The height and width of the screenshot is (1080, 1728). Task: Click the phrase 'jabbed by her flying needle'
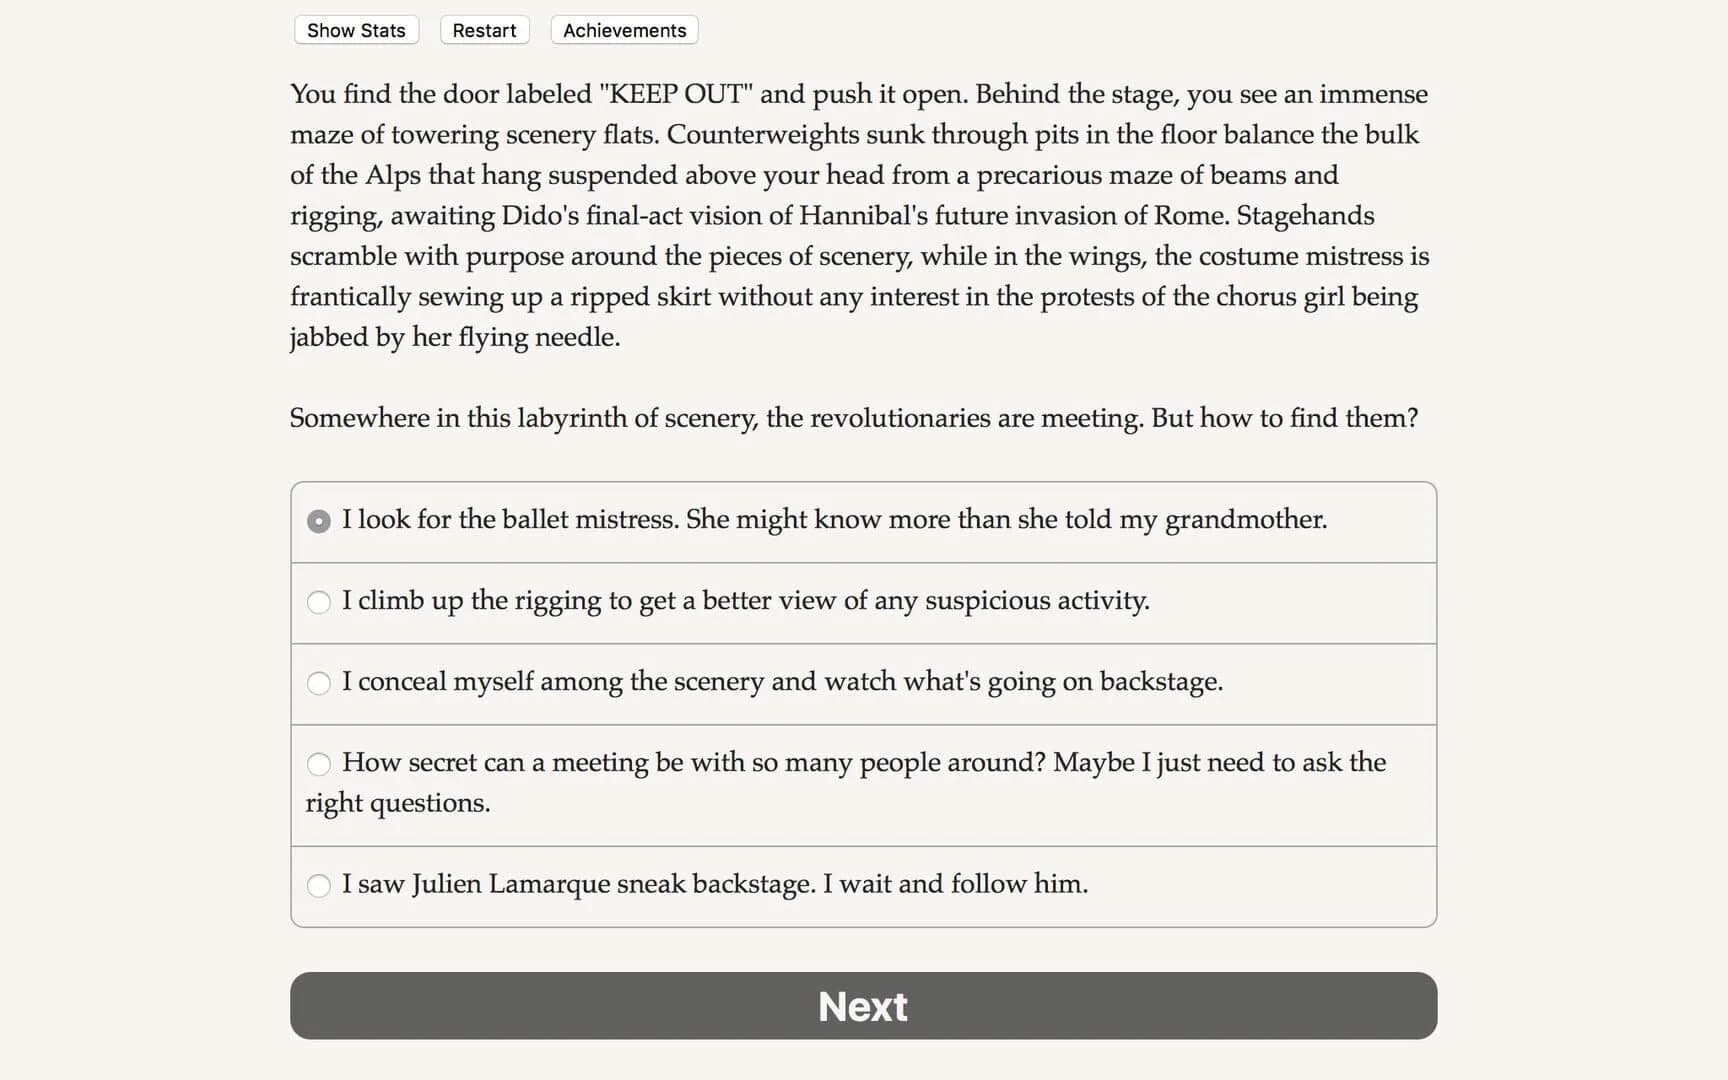point(453,337)
